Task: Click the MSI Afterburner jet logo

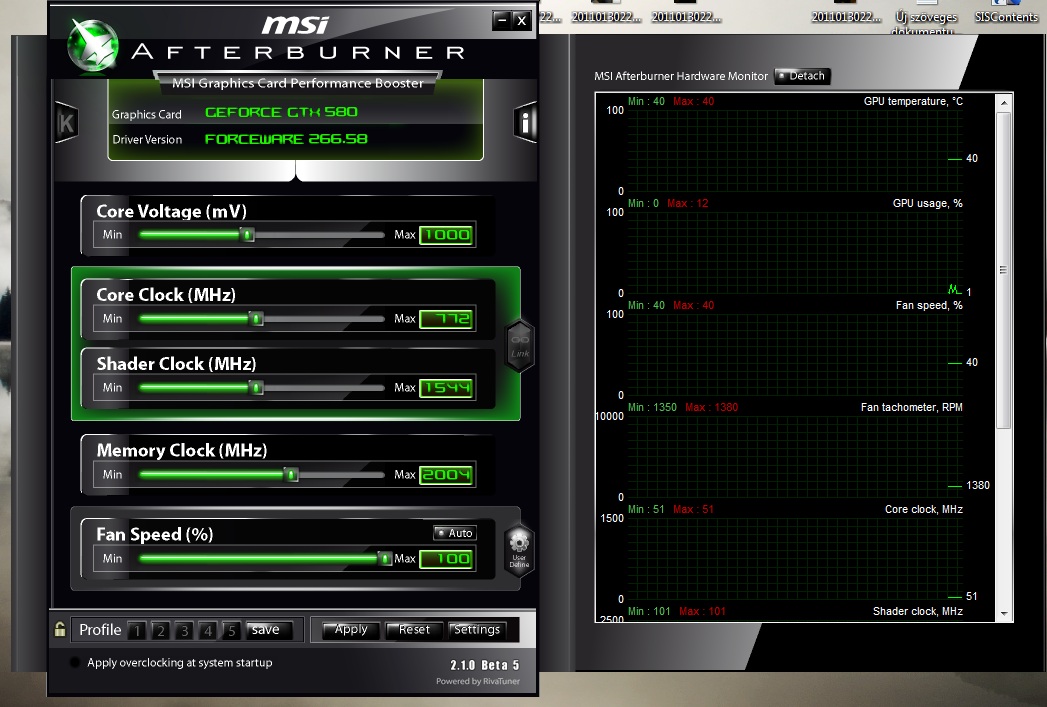Action: [x=94, y=45]
